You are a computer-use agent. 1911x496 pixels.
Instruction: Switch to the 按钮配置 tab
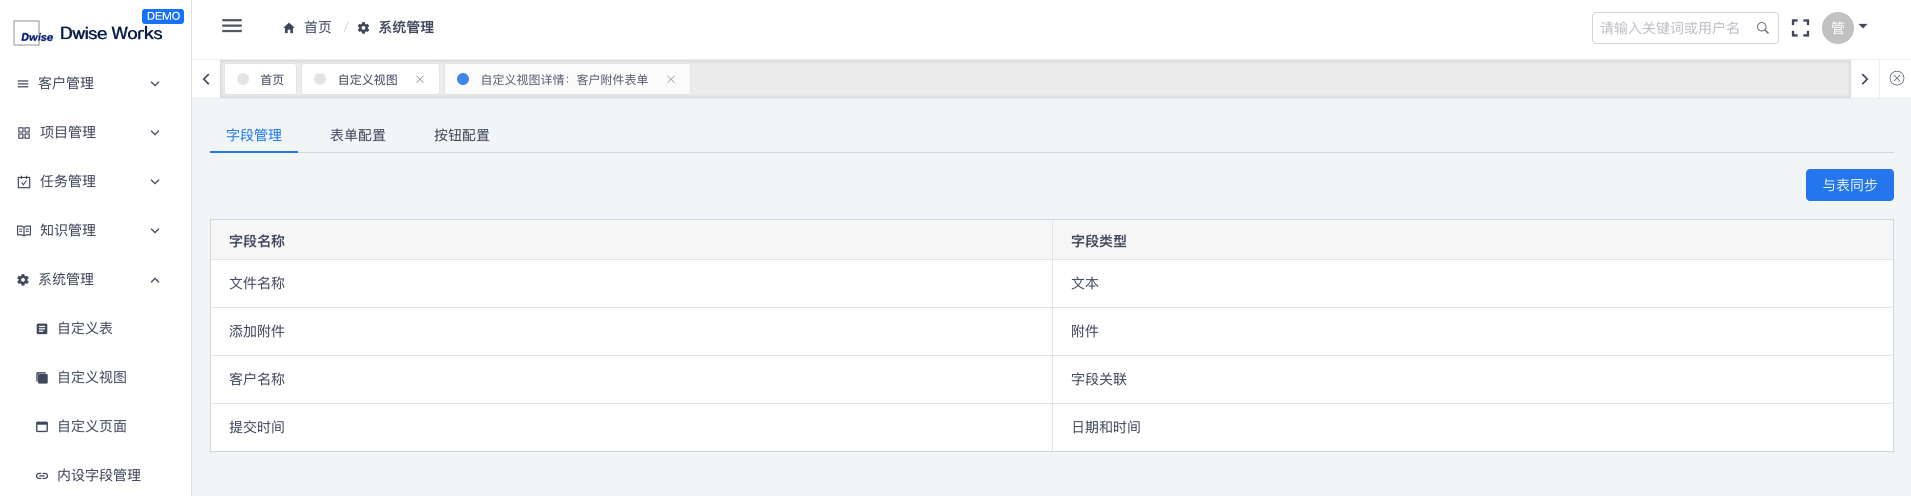coord(462,135)
